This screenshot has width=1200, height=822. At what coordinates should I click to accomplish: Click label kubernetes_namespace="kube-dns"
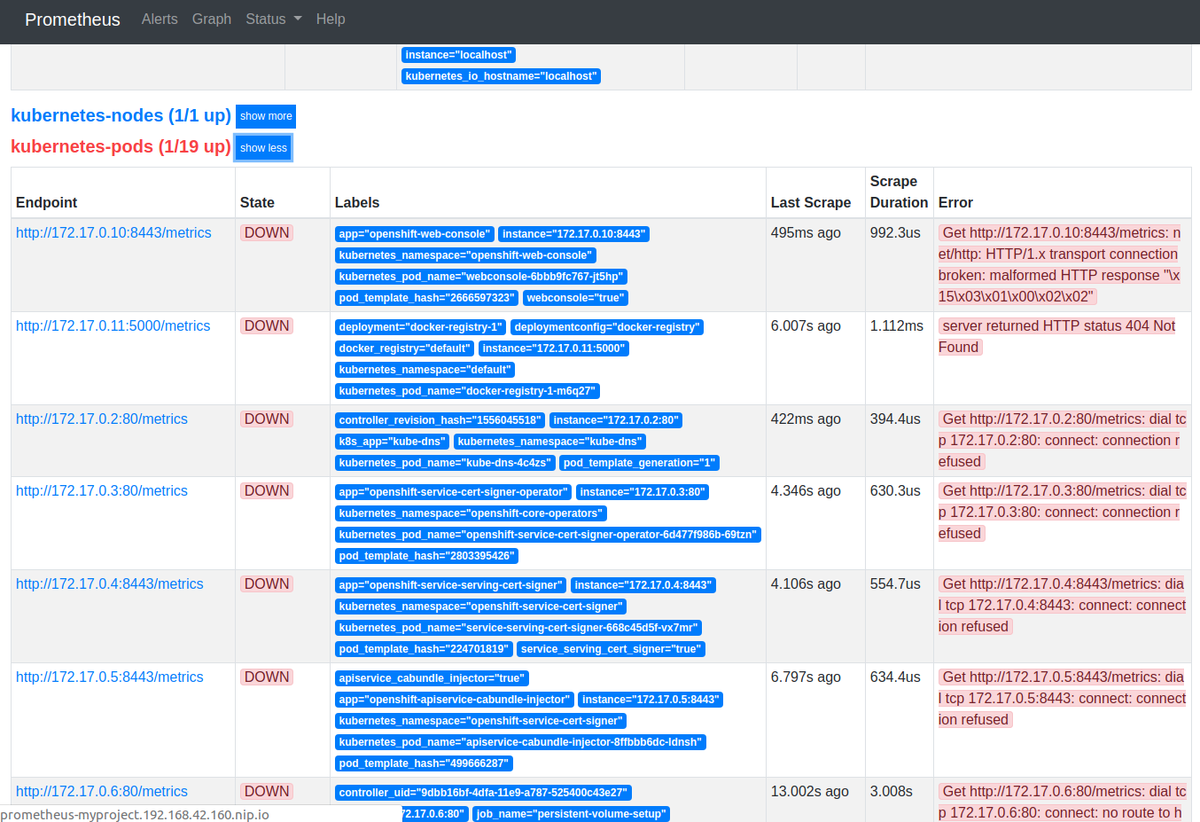549,442
